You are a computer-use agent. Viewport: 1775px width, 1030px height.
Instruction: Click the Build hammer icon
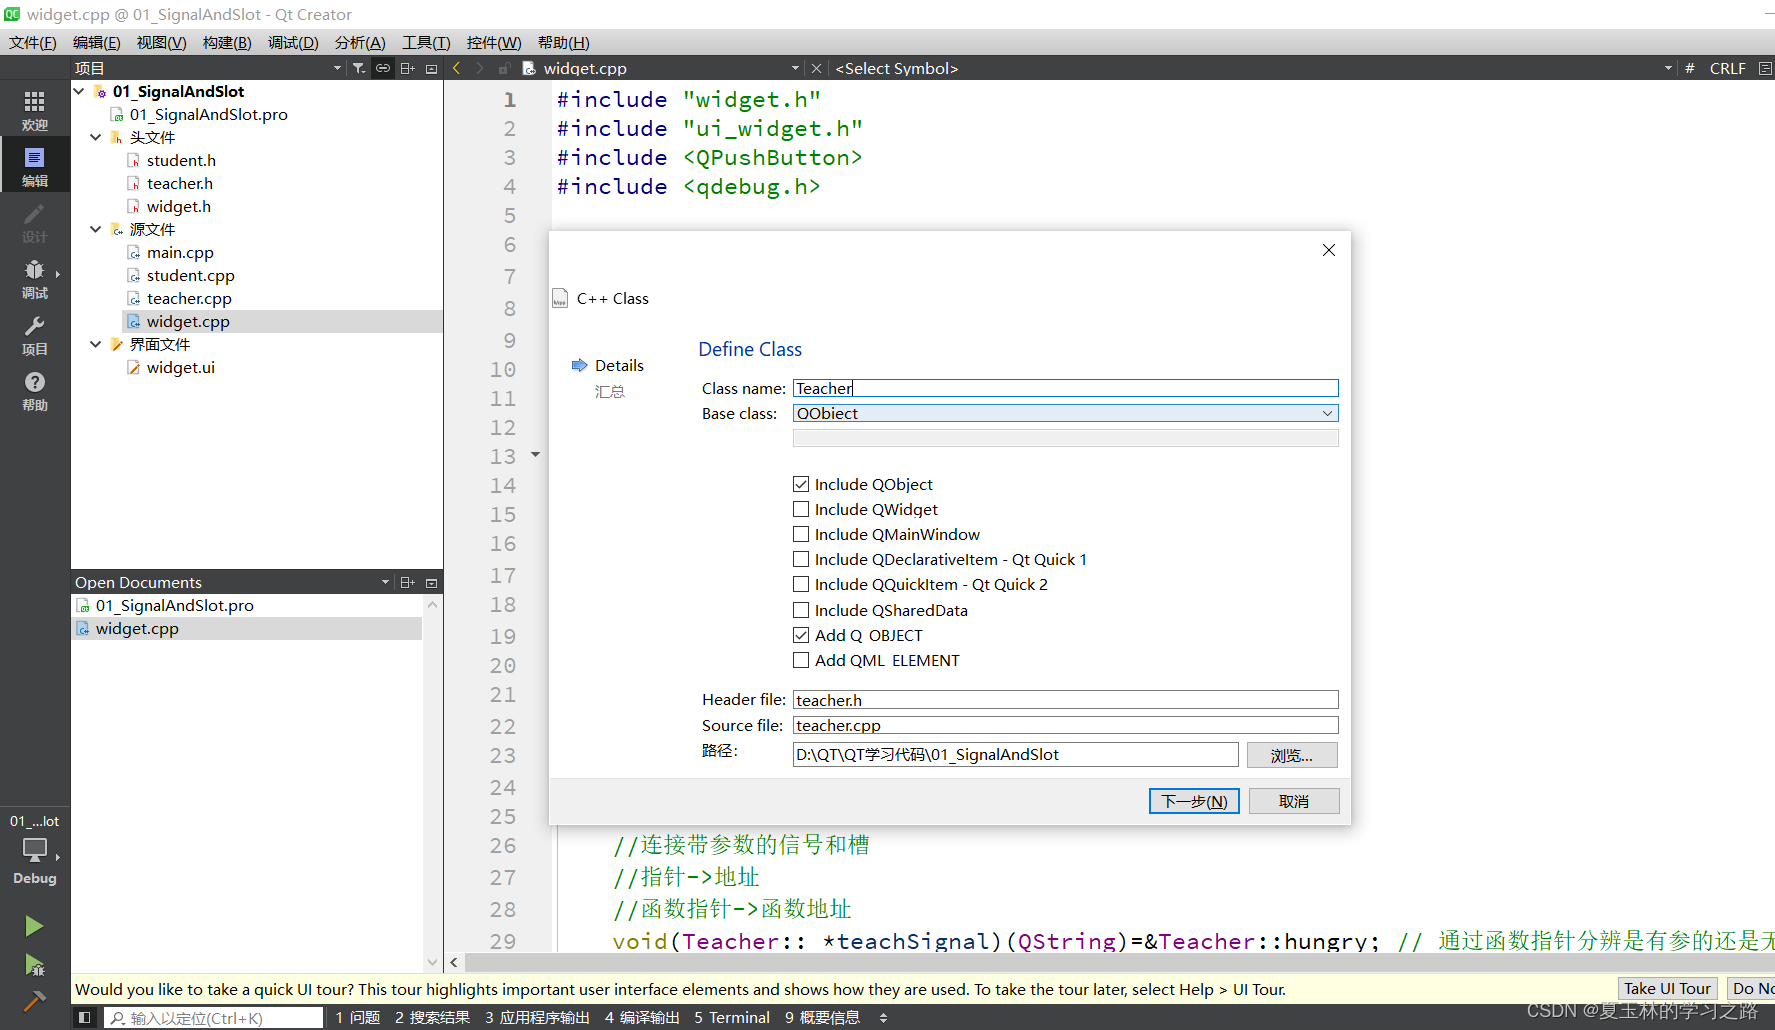(x=34, y=1001)
